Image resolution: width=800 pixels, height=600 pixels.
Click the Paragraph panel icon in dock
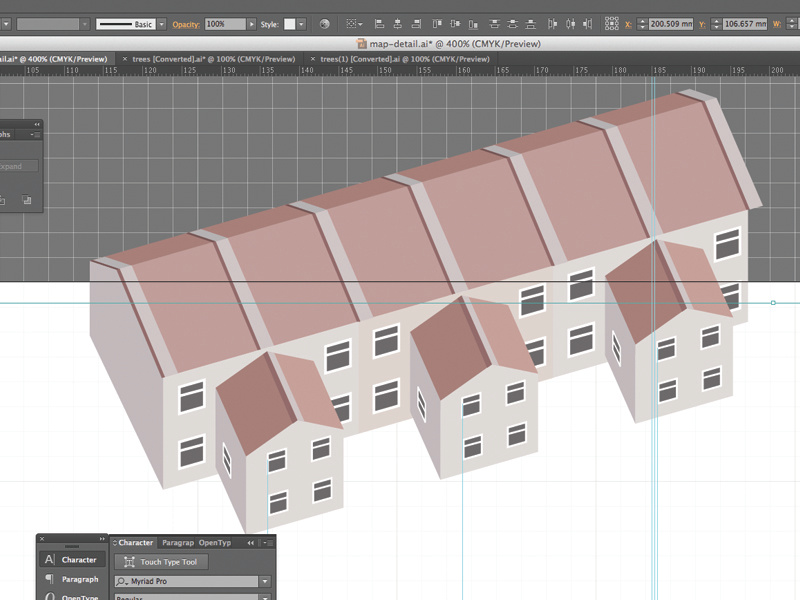click(x=50, y=579)
